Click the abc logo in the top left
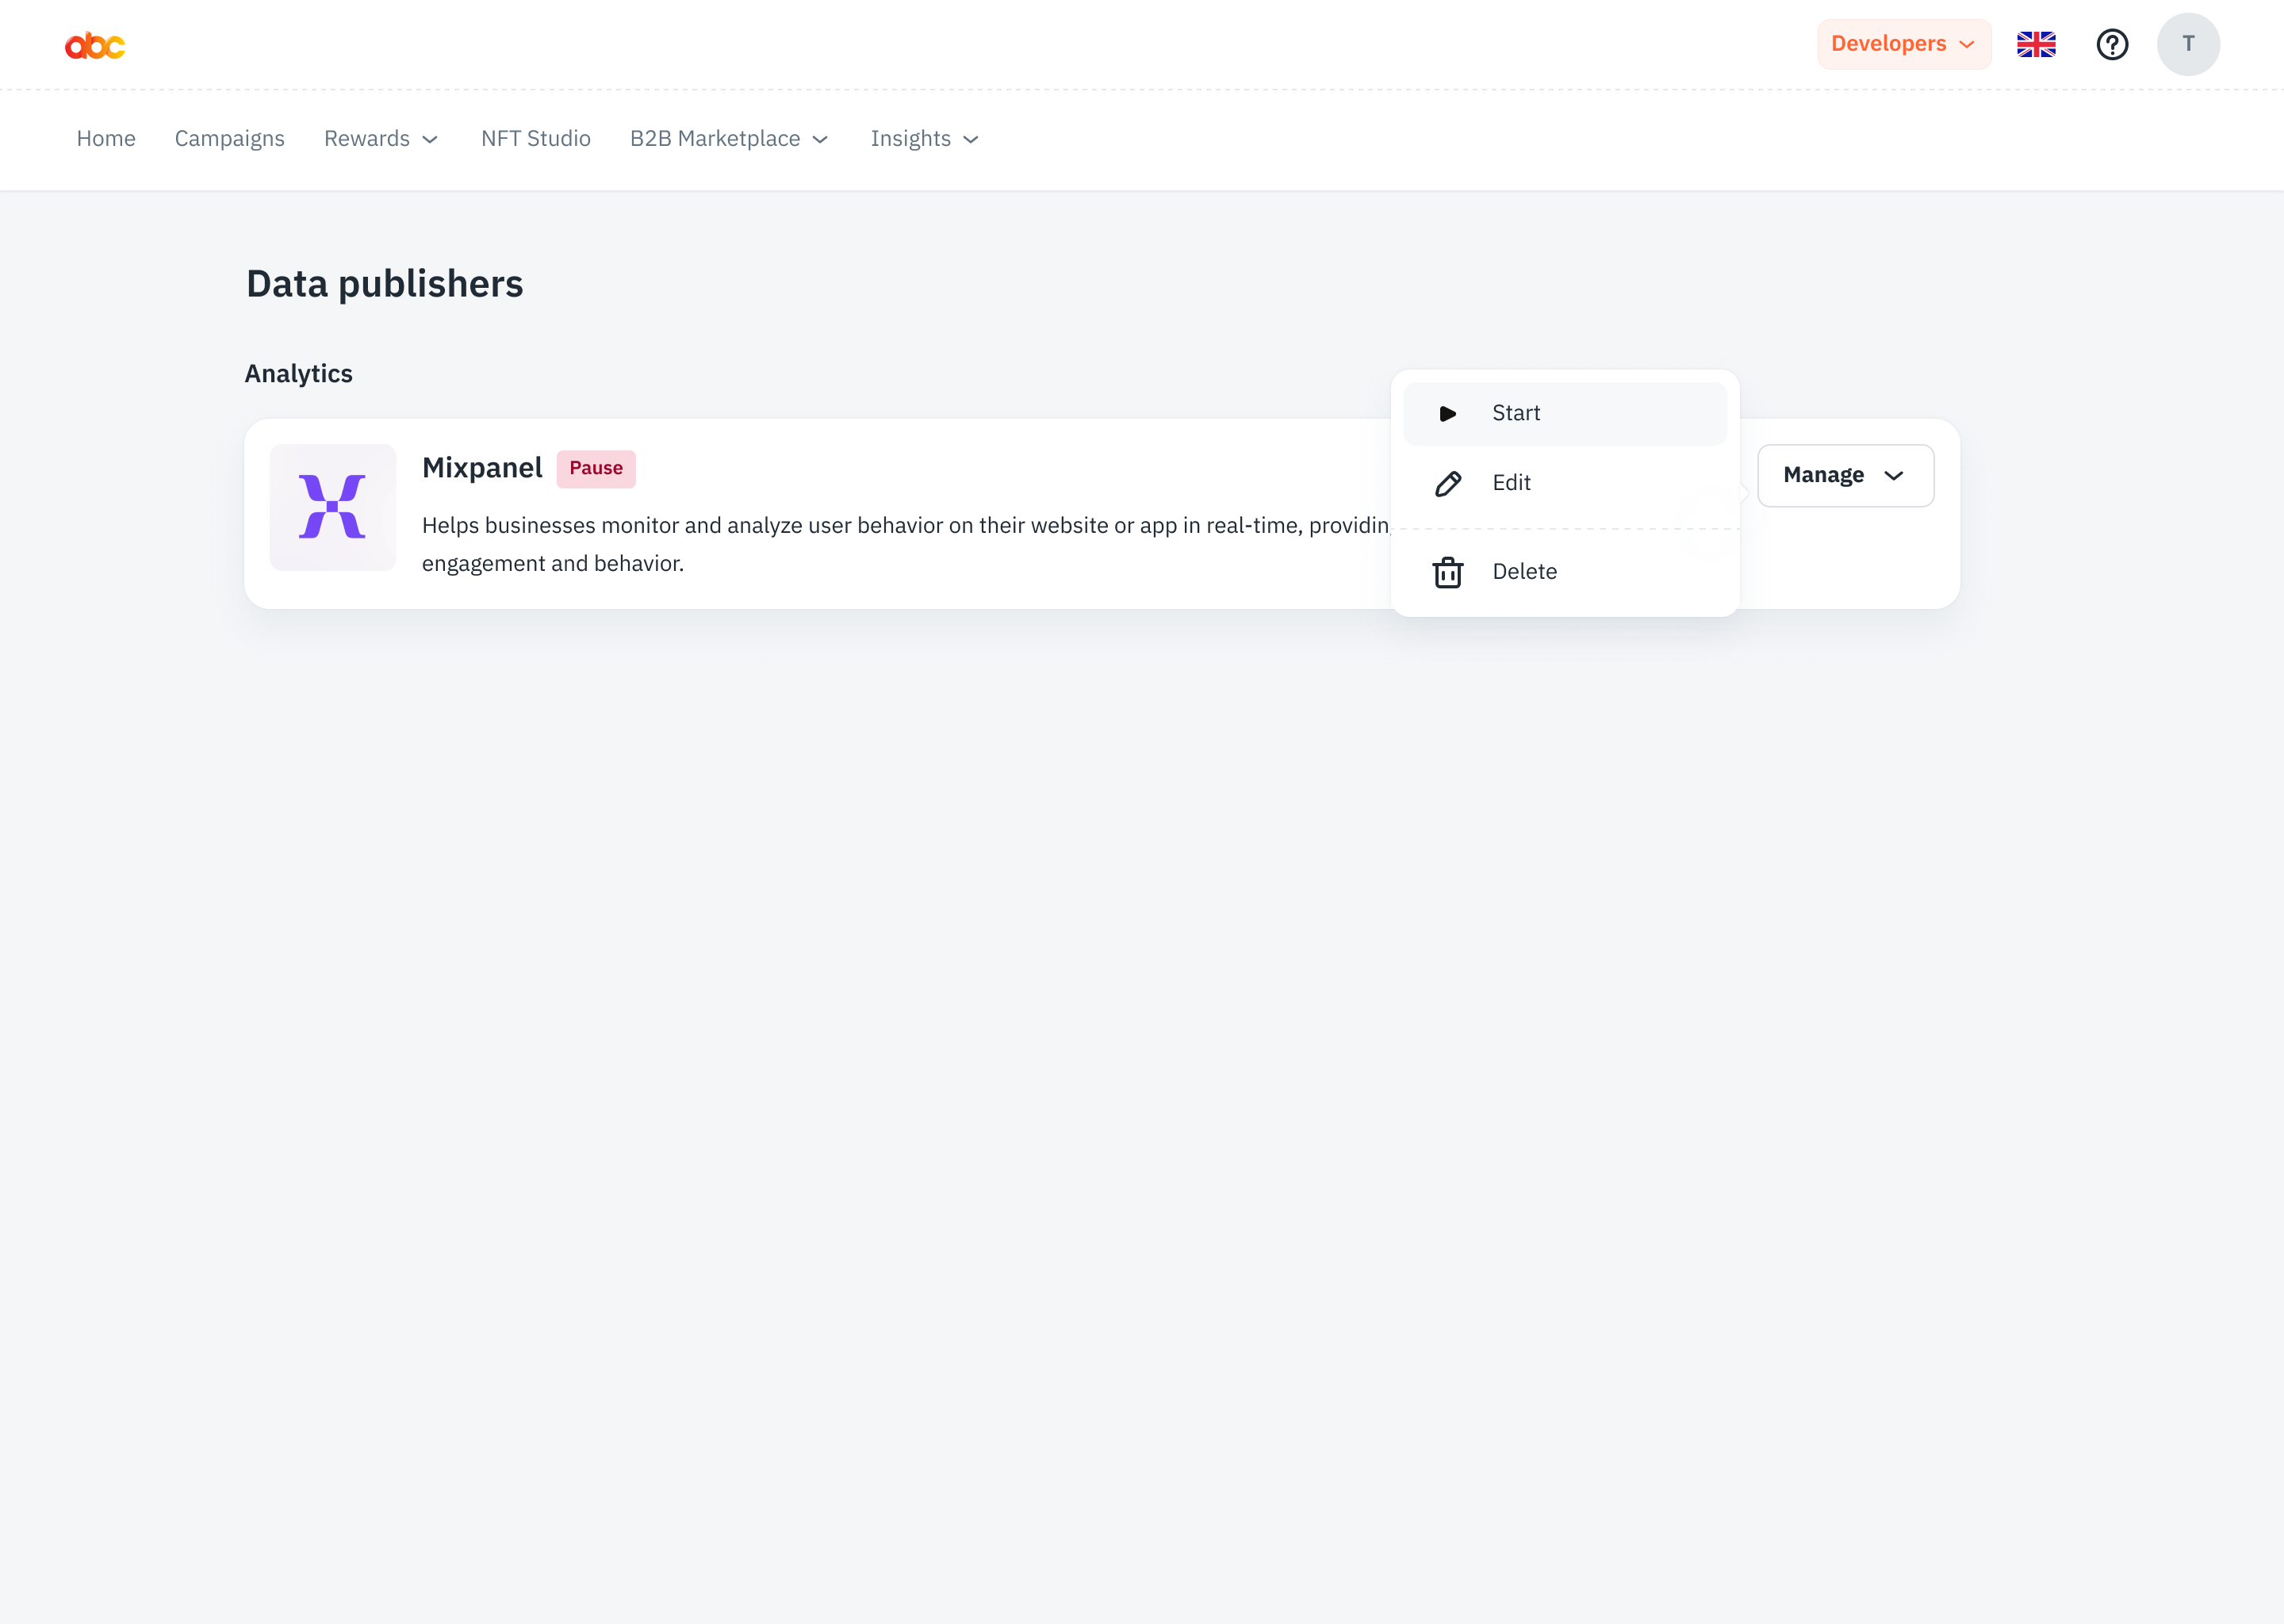 [x=95, y=44]
